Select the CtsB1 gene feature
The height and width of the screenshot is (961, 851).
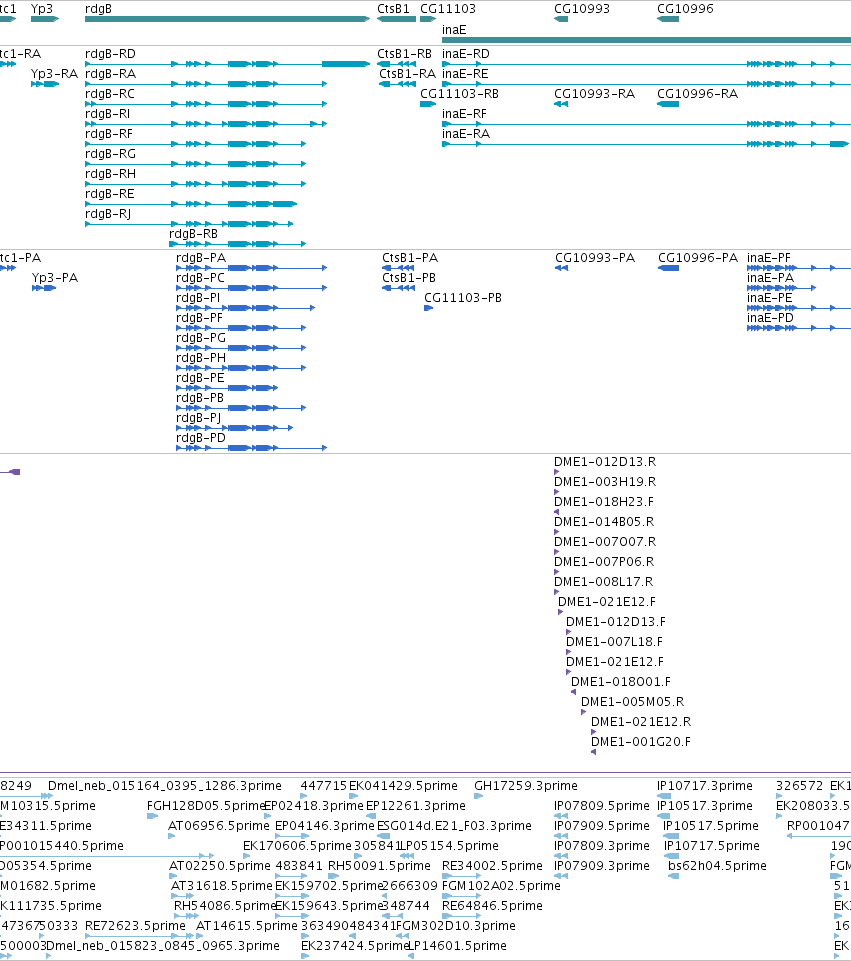pyautogui.click(x=396, y=19)
